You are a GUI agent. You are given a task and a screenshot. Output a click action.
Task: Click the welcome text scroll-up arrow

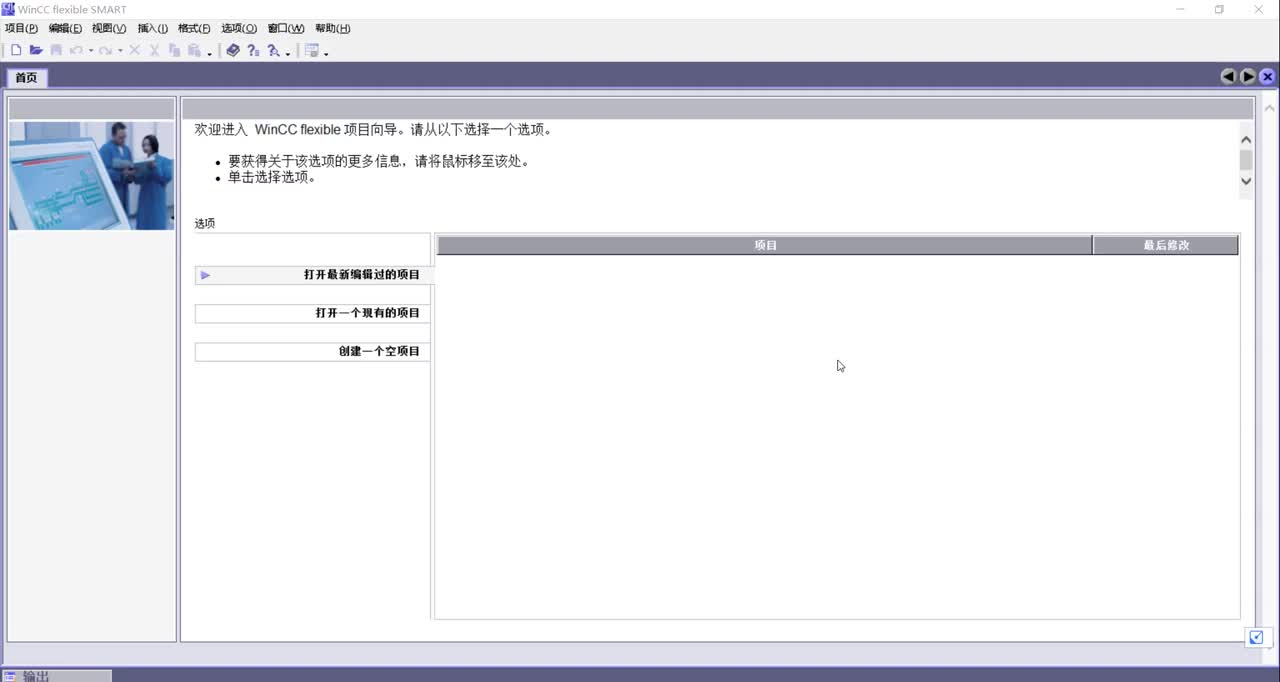[1246, 141]
